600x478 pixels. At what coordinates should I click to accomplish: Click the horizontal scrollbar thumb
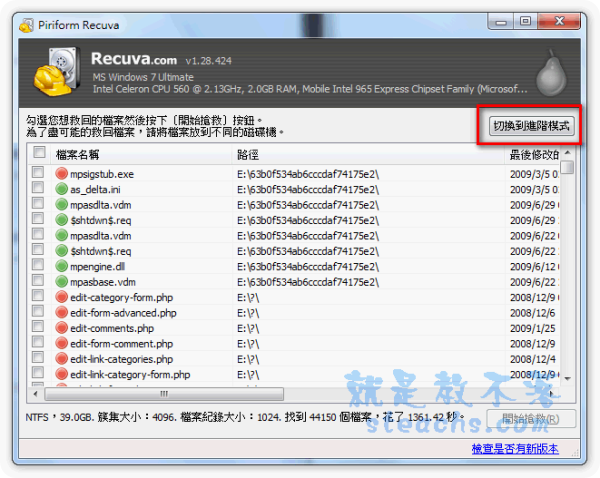164,394
